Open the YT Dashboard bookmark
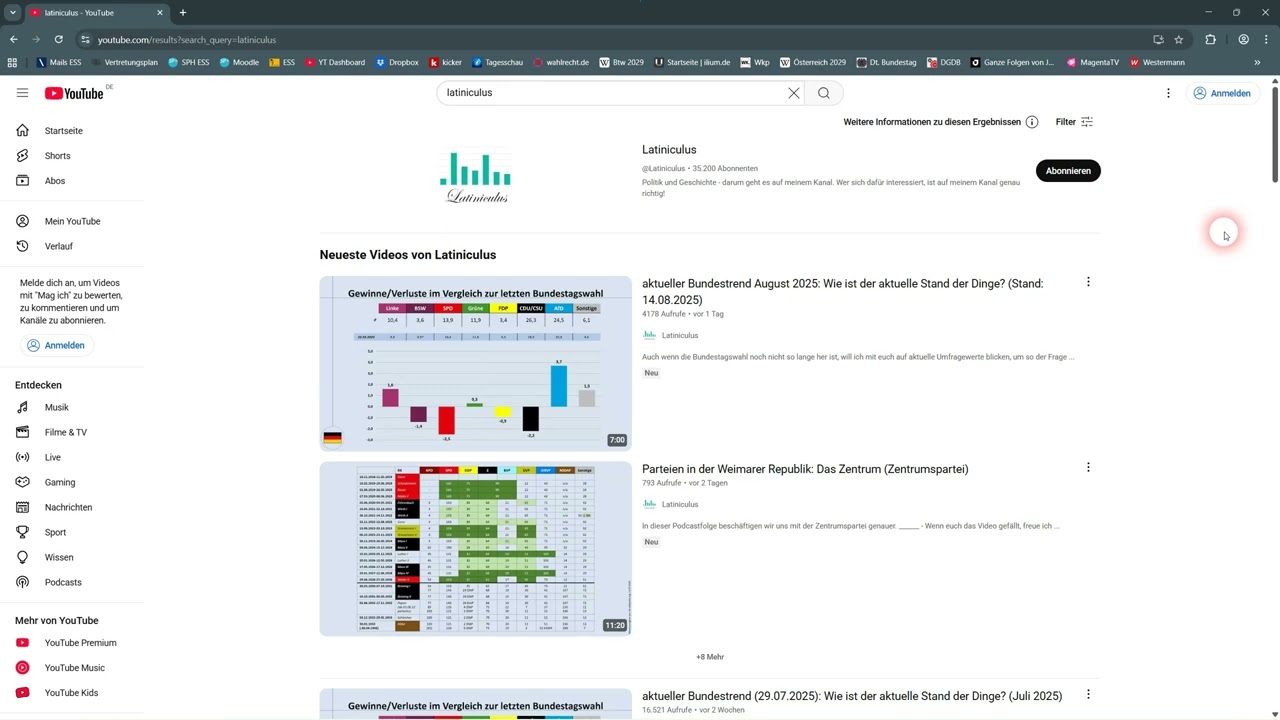The image size is (1280, 720). [x=335, y=62]
